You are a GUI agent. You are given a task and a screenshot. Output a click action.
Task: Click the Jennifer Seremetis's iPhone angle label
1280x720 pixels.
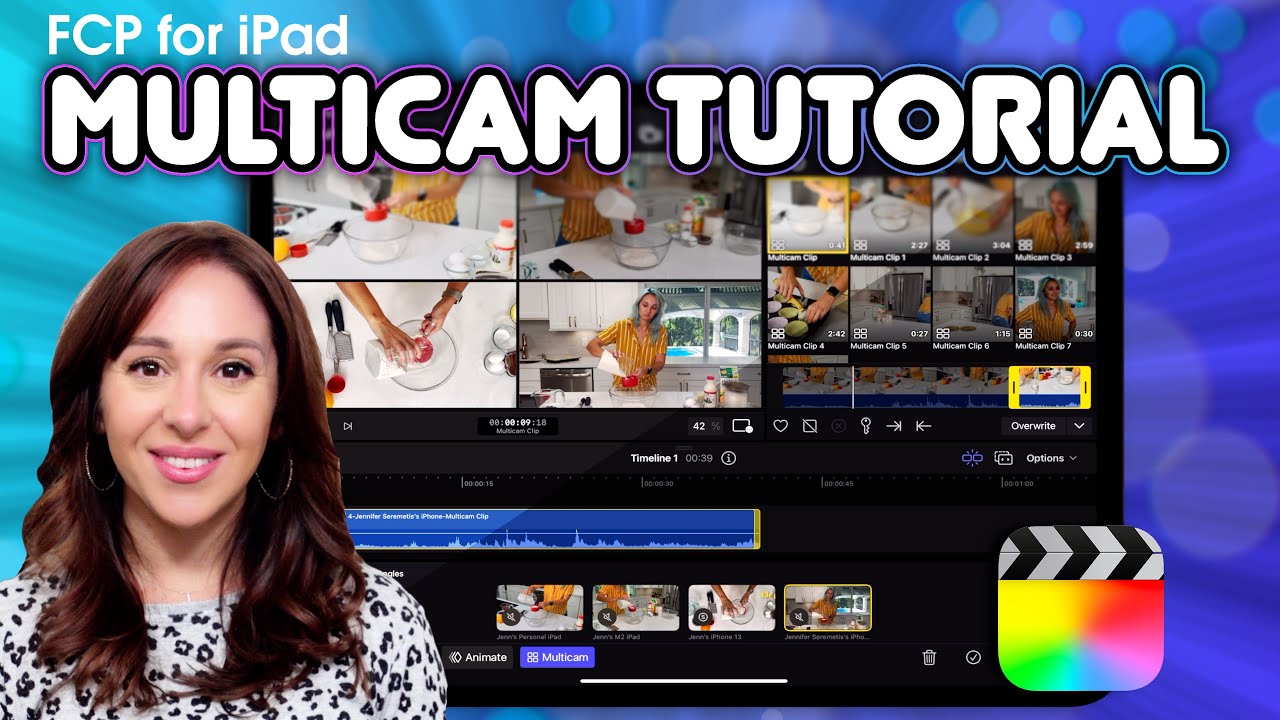pyautogui.click(x=827, y=637)
